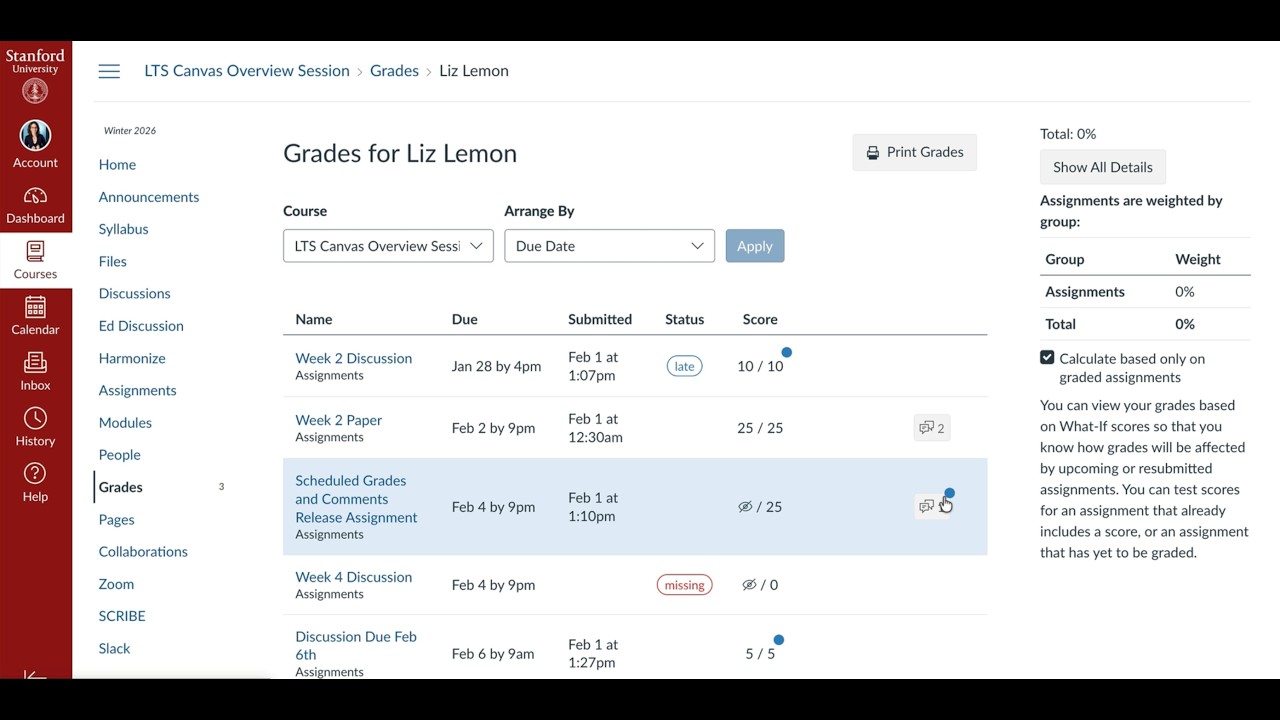Click the Apply button
The image size is (1280, 720).
[755, 246]
